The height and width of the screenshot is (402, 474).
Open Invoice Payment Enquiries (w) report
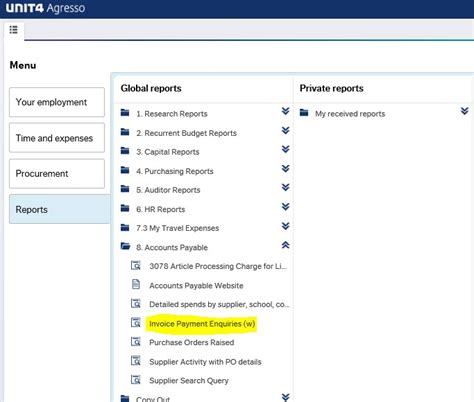[202, 324]
